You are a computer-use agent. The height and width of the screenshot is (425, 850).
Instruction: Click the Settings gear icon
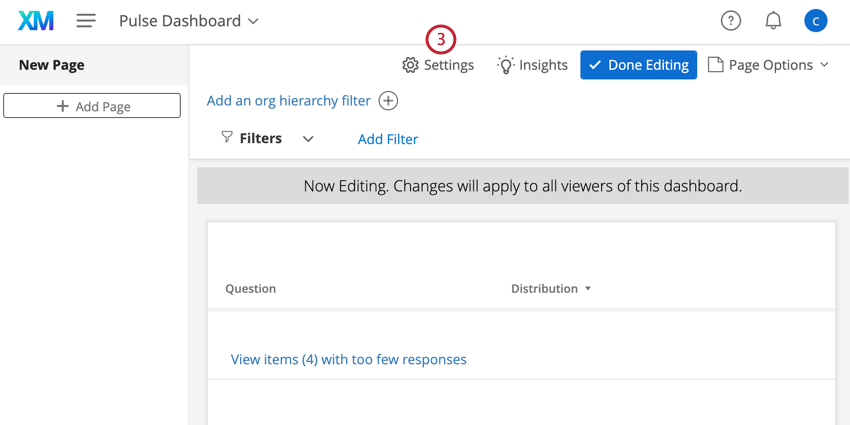(410, 65)
